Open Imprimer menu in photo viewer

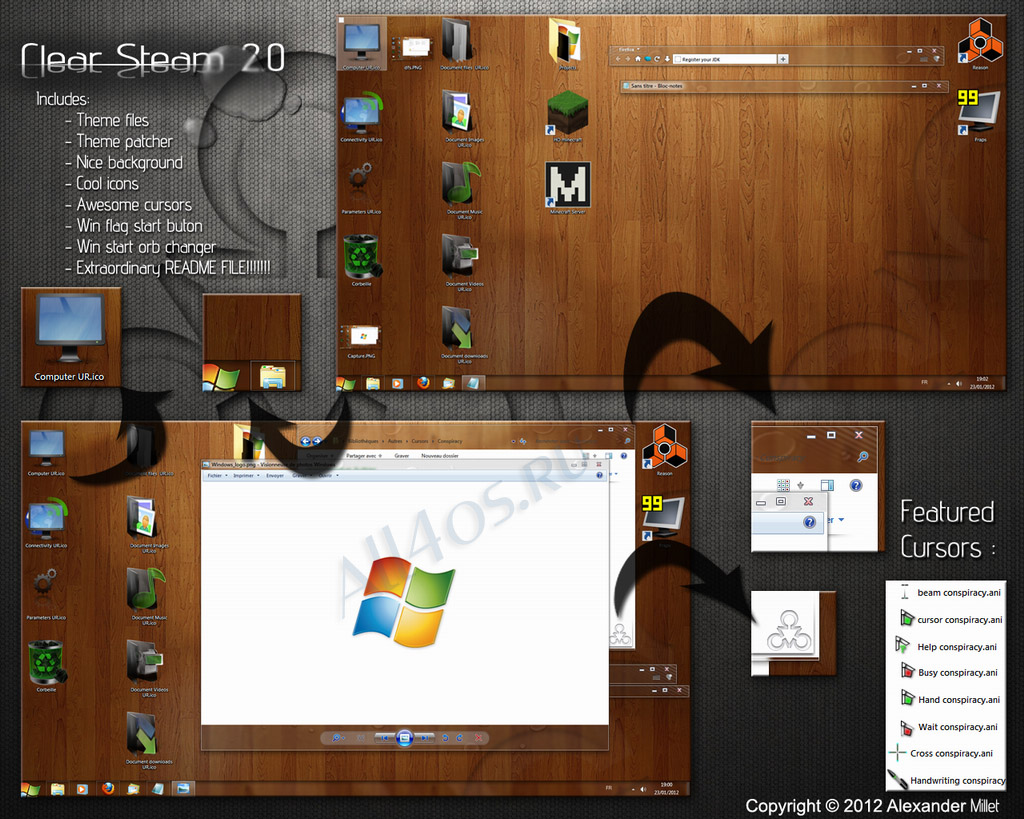click(x=246, y=475)
